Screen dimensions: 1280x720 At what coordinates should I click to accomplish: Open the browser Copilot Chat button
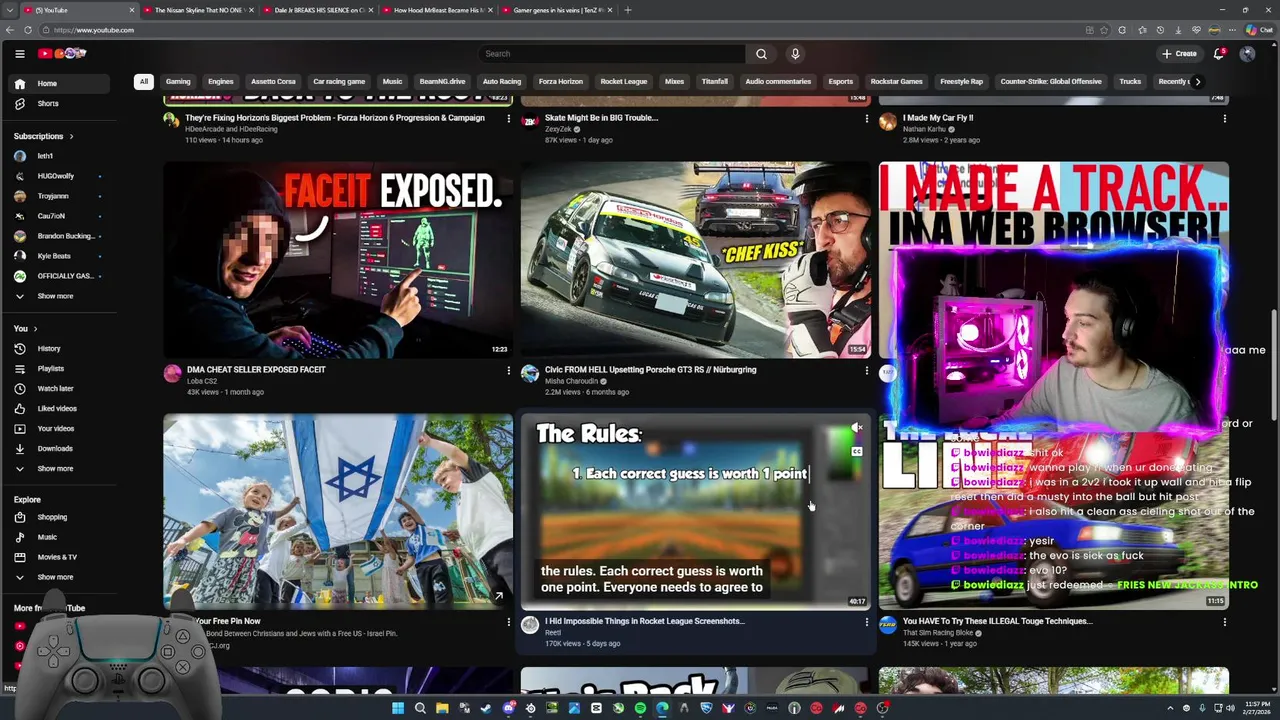coord(1257,30)
